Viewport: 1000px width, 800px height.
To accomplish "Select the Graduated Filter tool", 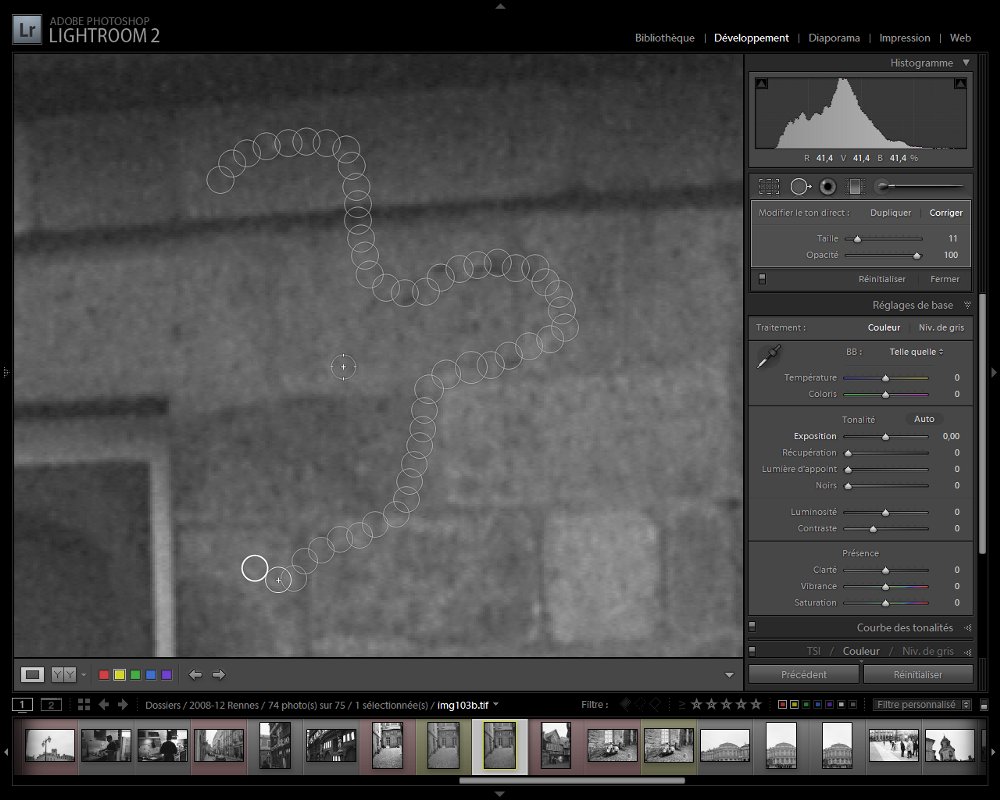I will [x=855, y=186].
